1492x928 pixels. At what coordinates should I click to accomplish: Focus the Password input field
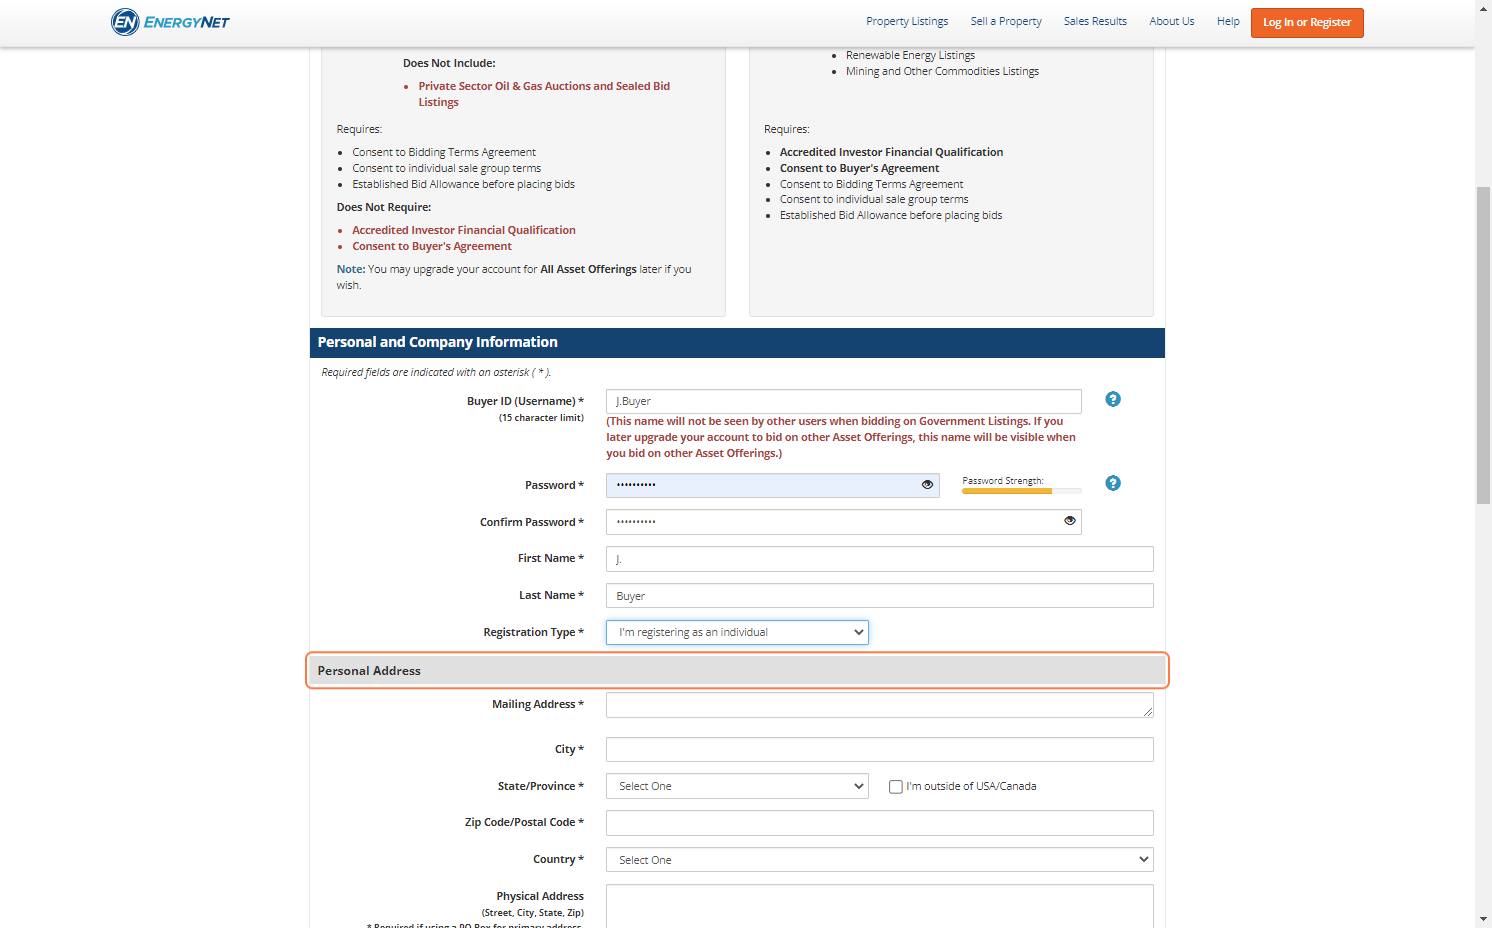point(772,485)
